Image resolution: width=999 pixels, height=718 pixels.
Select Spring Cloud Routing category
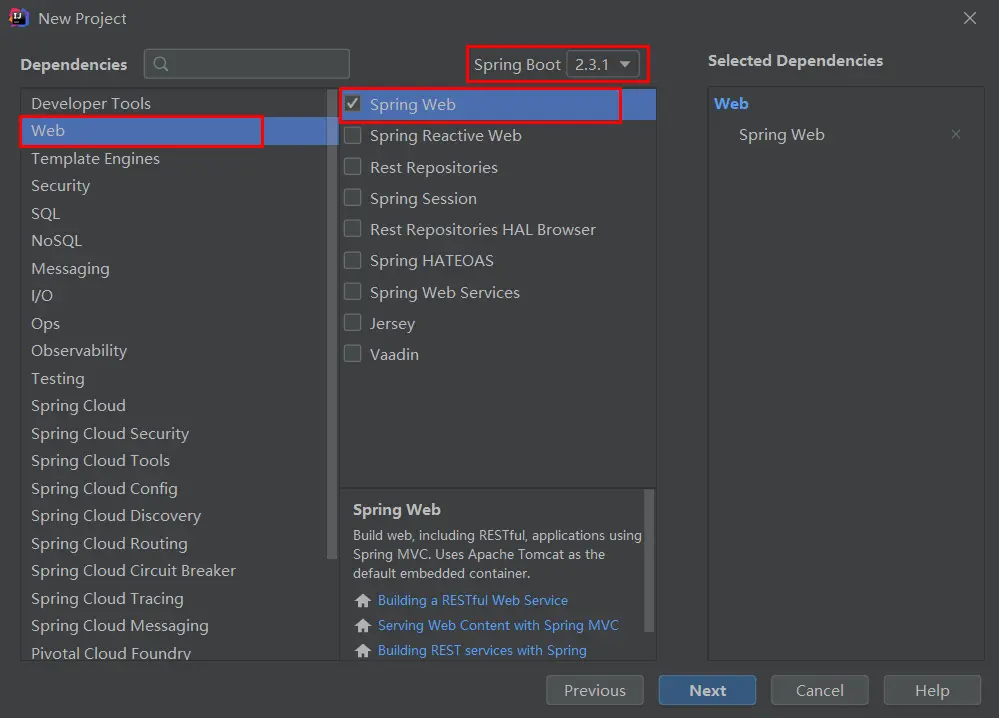(174, 543)
